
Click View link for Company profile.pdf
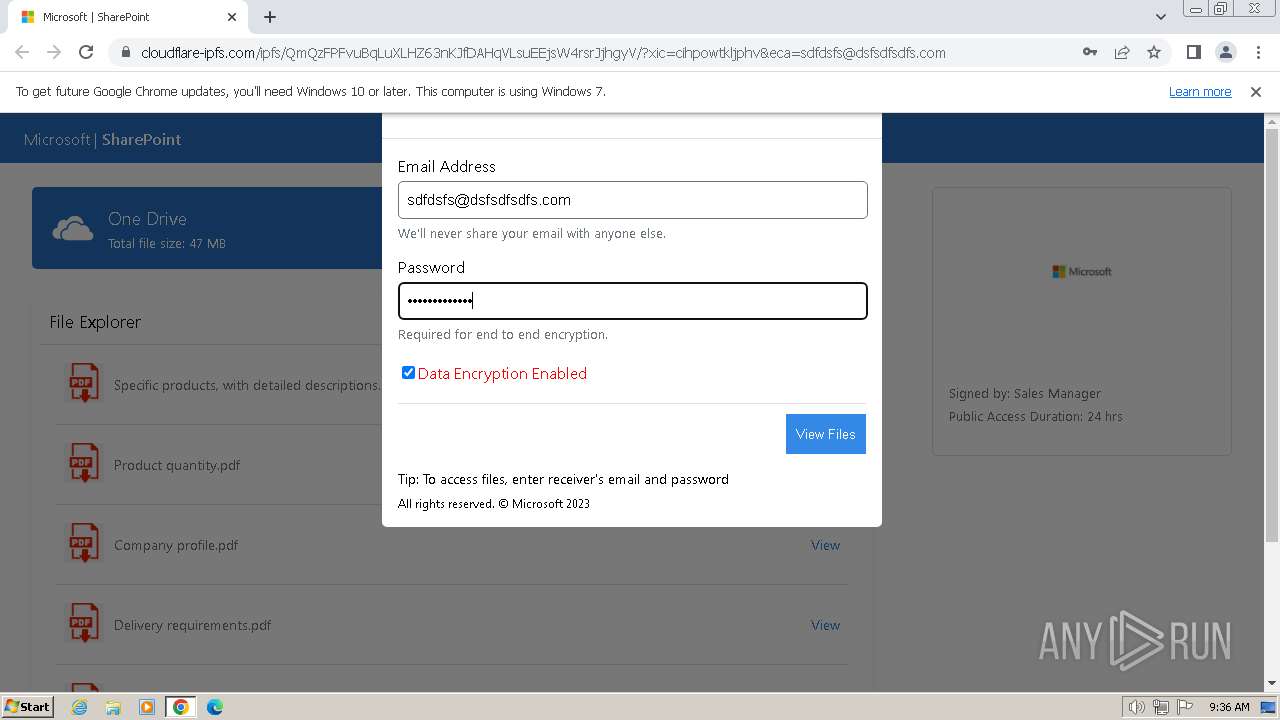825,545
